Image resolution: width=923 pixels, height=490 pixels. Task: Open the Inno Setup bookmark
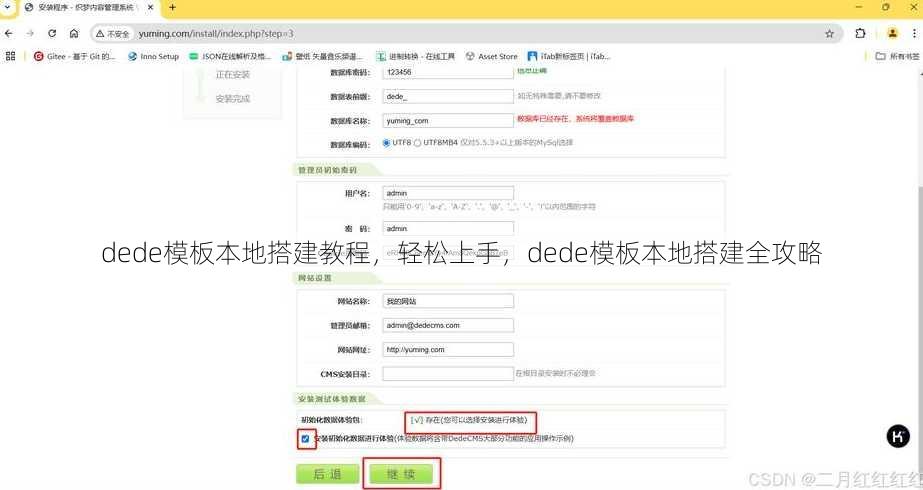click(x=153, y=57)
